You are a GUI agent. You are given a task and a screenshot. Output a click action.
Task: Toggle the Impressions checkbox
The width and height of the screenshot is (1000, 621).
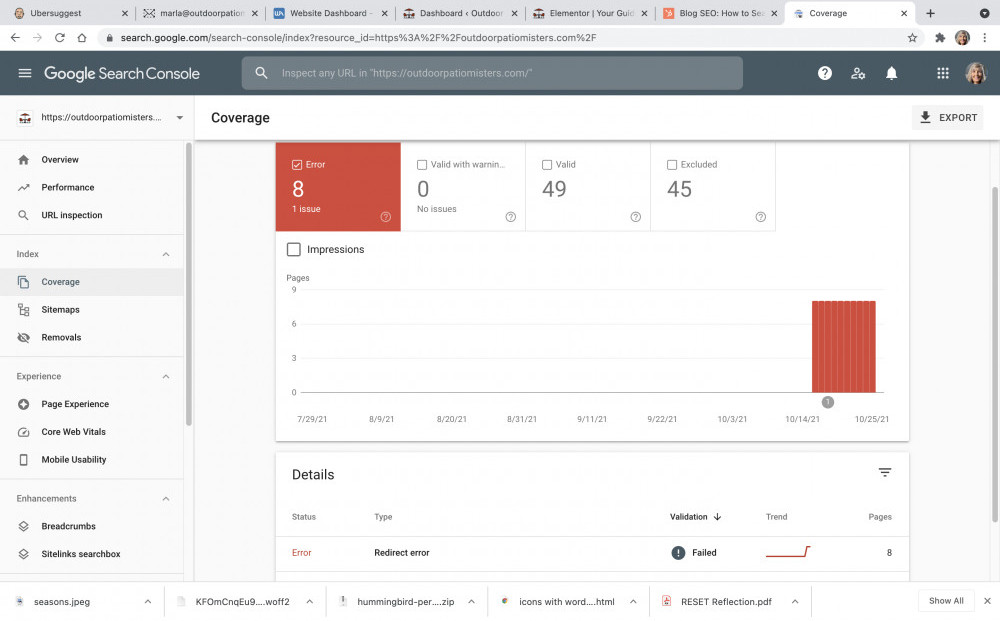point(294,250)
